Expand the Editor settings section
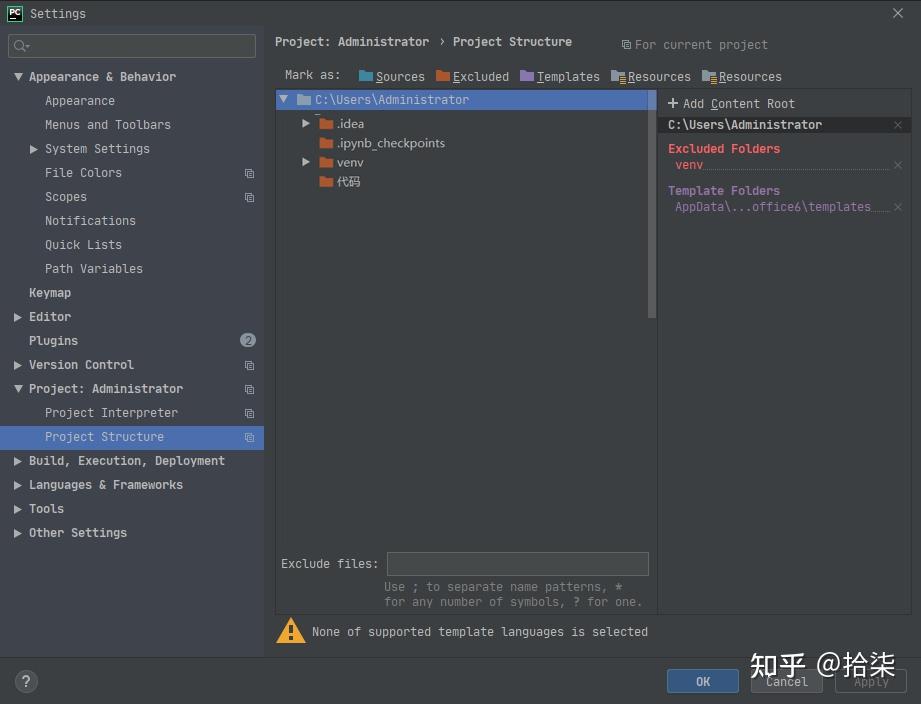This screenshot has height=704, width=921. (x=18, y=317)
